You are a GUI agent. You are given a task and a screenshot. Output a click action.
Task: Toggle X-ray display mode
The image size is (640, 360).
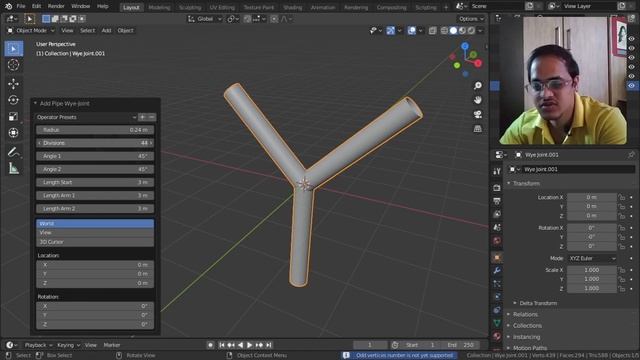point(432,31)
